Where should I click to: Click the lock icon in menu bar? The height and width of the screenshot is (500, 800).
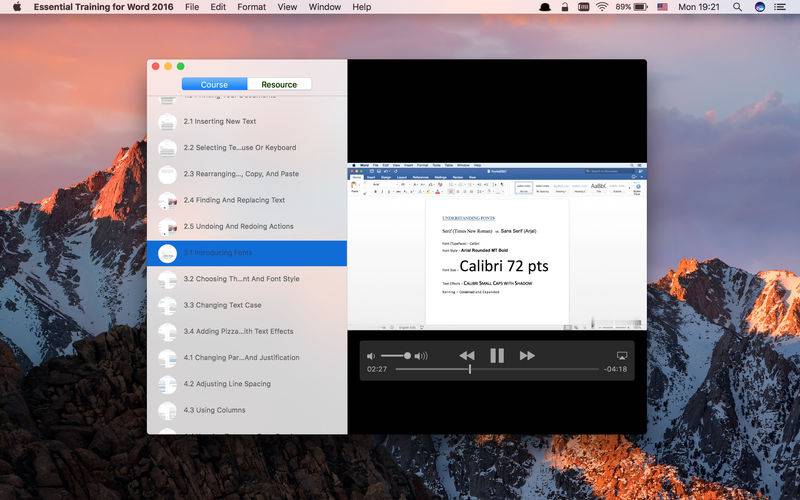coord(565,7)
